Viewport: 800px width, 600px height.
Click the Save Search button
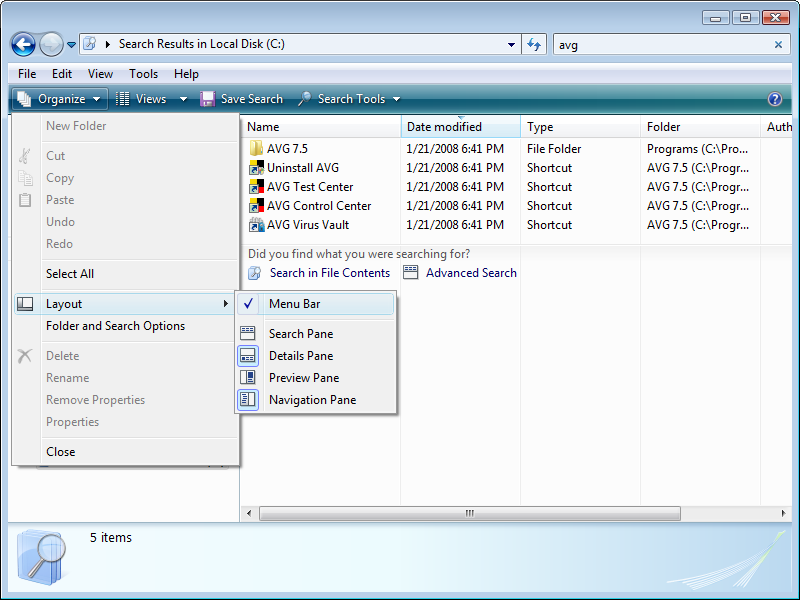(x=241, y=99)
